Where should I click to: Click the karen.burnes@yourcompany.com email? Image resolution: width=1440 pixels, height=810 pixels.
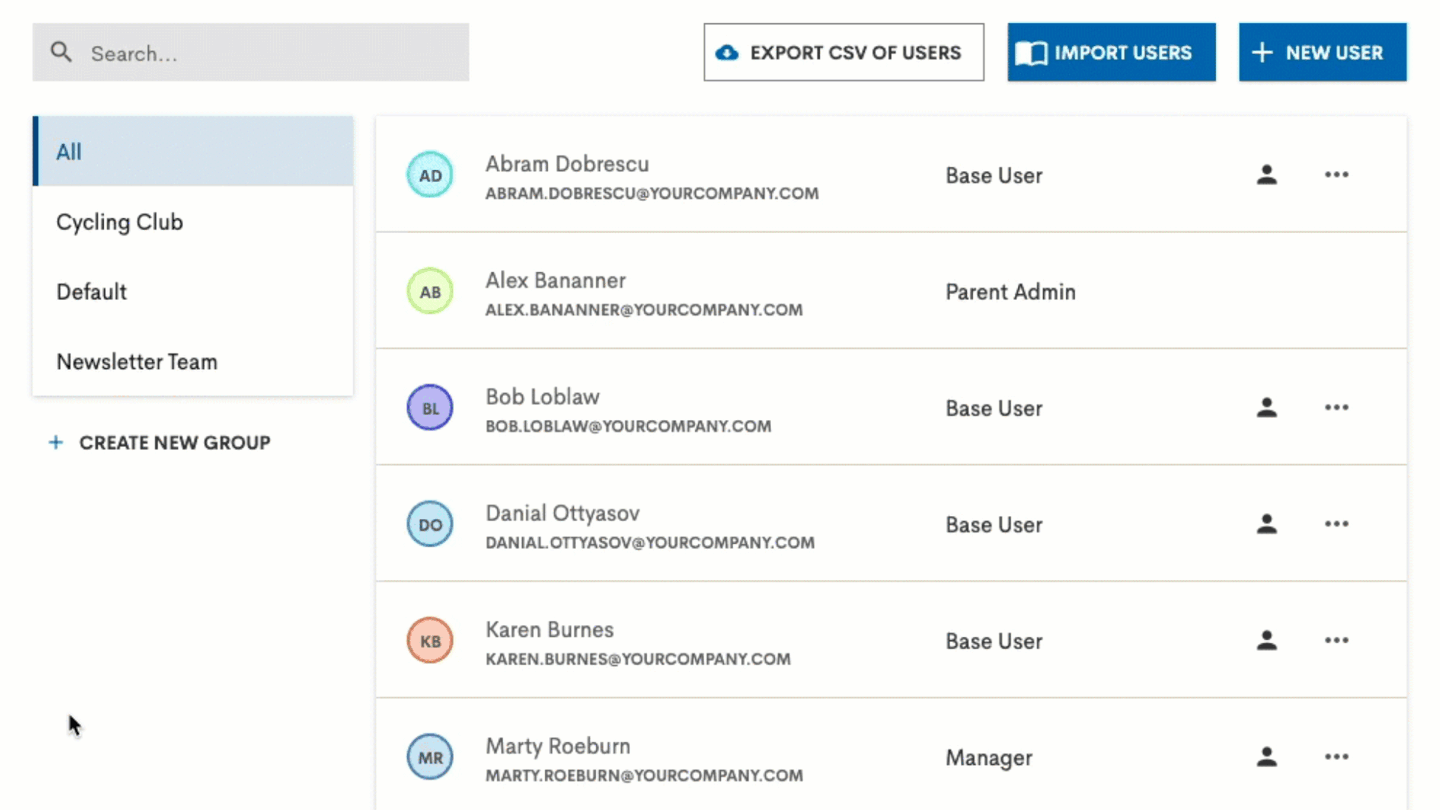(x=638, y=659)
